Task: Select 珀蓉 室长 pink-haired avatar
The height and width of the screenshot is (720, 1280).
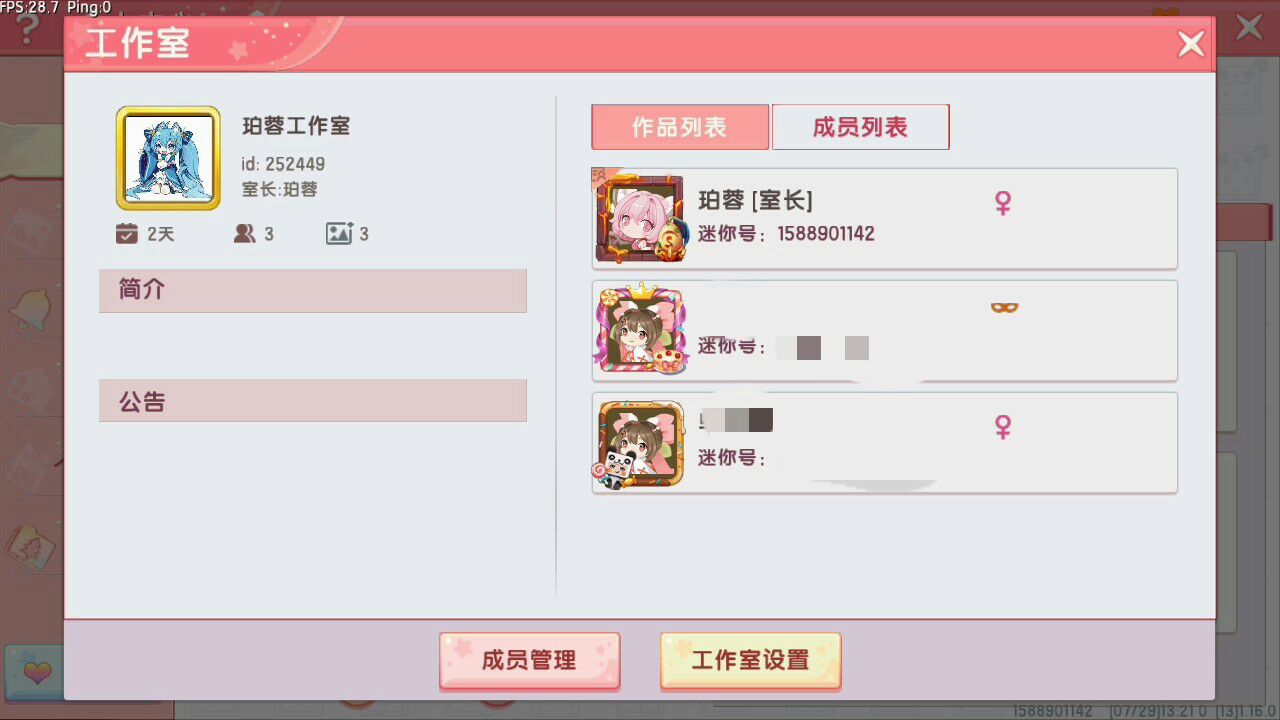Action: pos(640,217)
